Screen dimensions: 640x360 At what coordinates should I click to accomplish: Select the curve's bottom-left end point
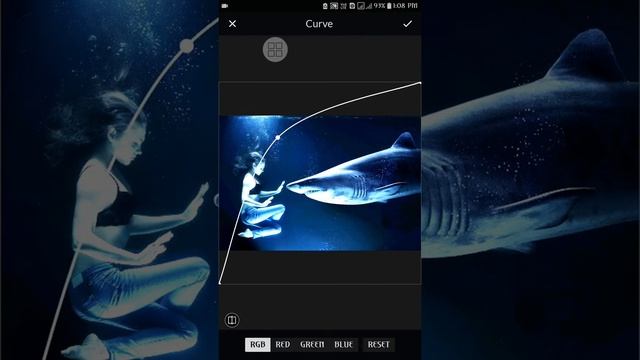(x=220, y=282)
